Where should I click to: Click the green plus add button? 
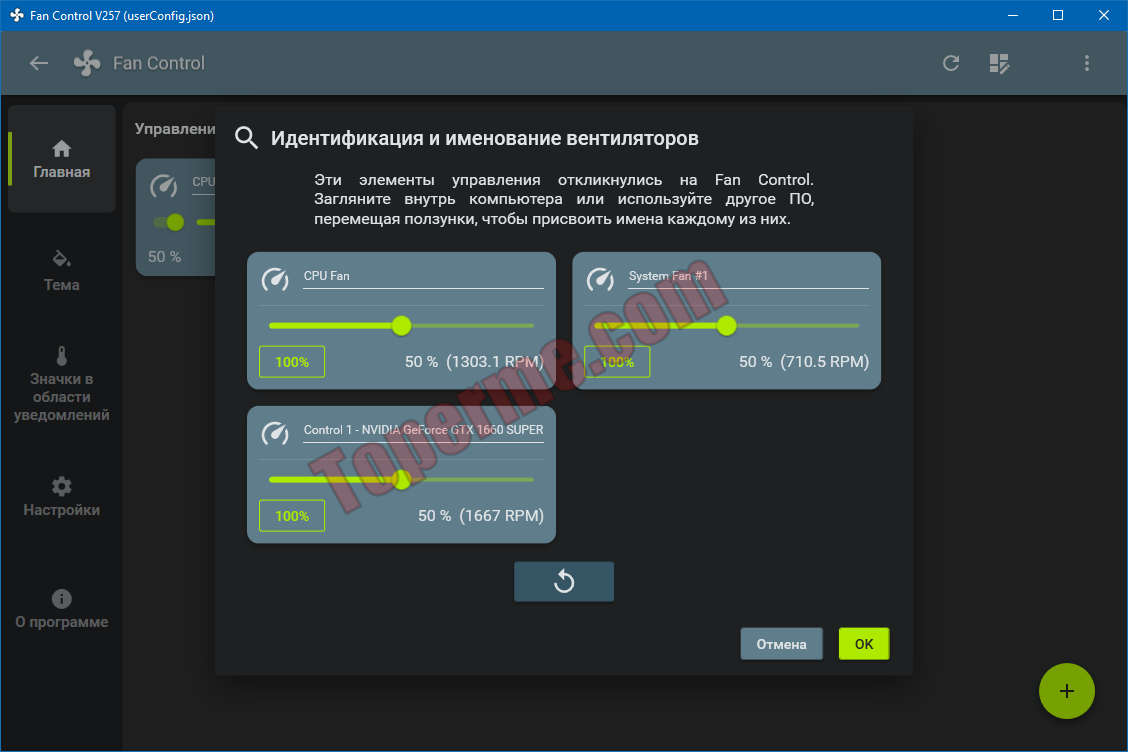1067,691
